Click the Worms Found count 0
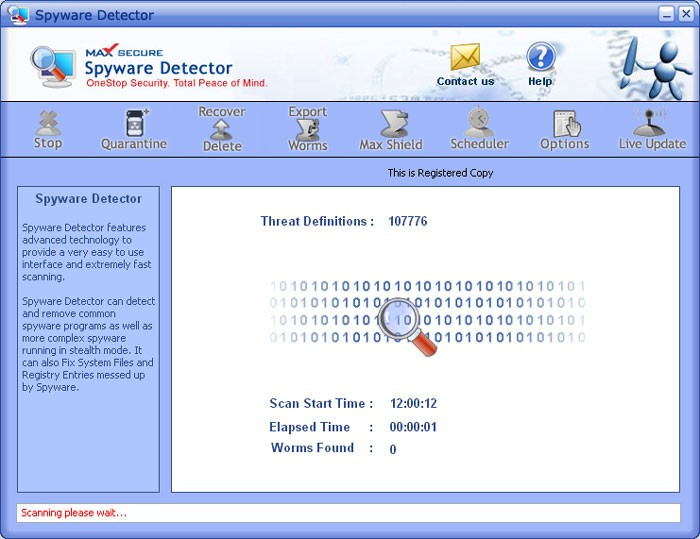The height and width of the screenshot is (539, 700). pos(393,449)
